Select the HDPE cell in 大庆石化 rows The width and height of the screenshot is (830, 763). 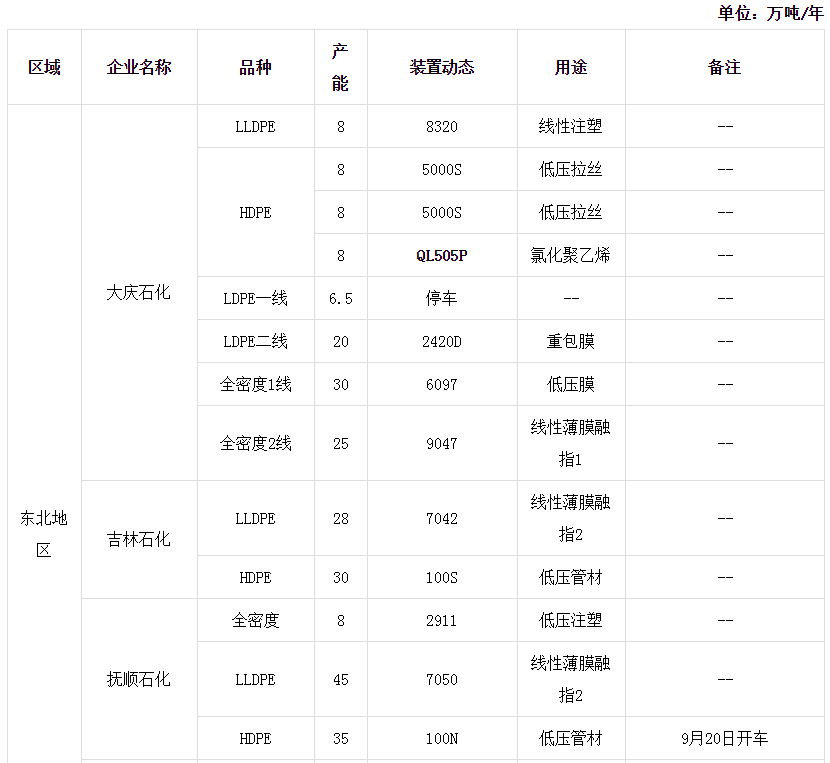256,212
